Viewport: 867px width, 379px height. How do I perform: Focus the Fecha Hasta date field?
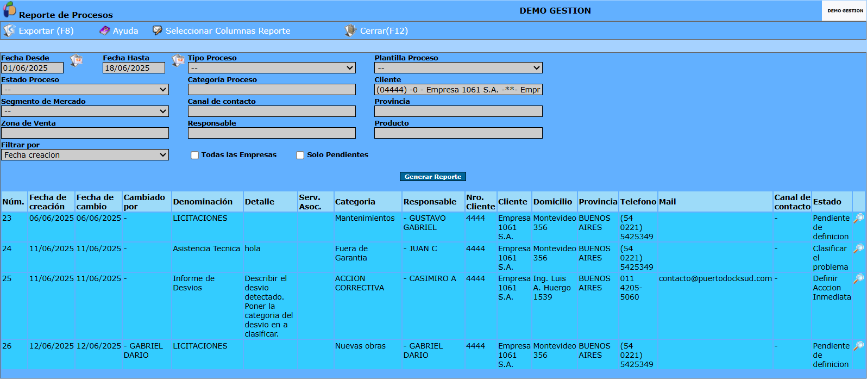coord(134,68)
